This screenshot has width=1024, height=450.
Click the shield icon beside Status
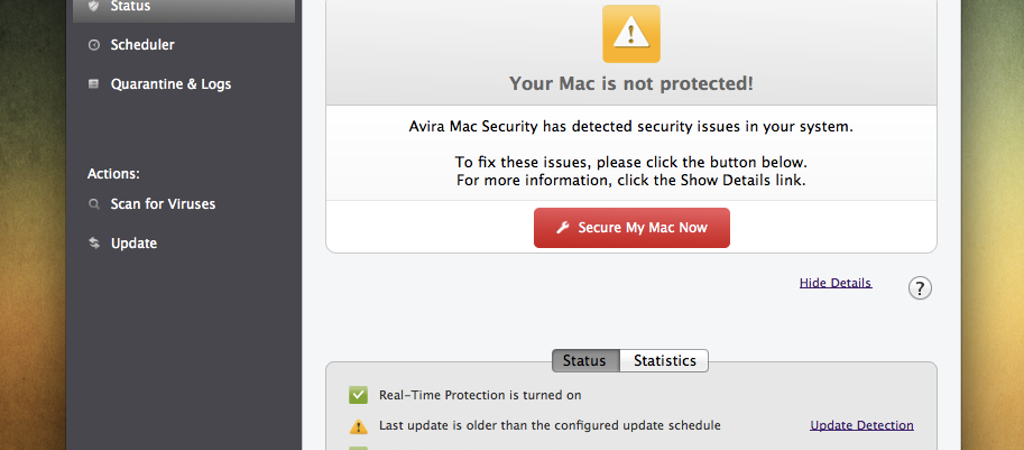pos(94,5)
